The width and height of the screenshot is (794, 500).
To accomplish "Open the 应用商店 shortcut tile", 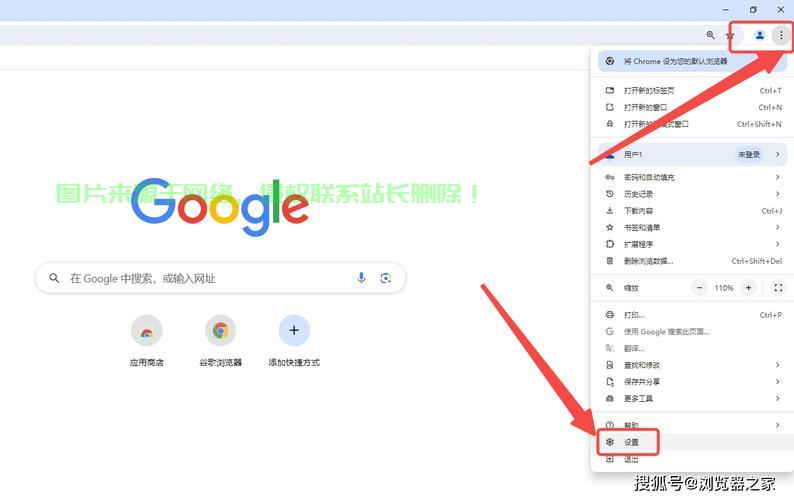I will 146,331.
